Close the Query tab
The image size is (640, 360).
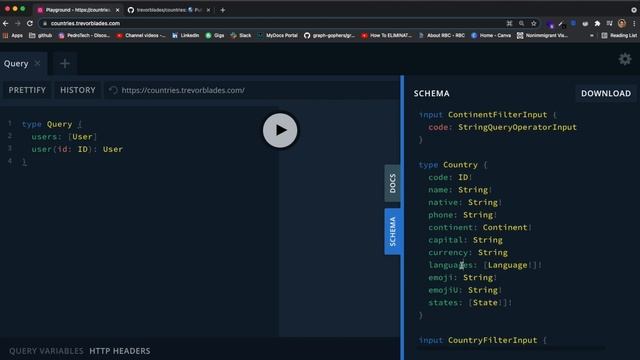pyautogui.click(x=38, y=63)
